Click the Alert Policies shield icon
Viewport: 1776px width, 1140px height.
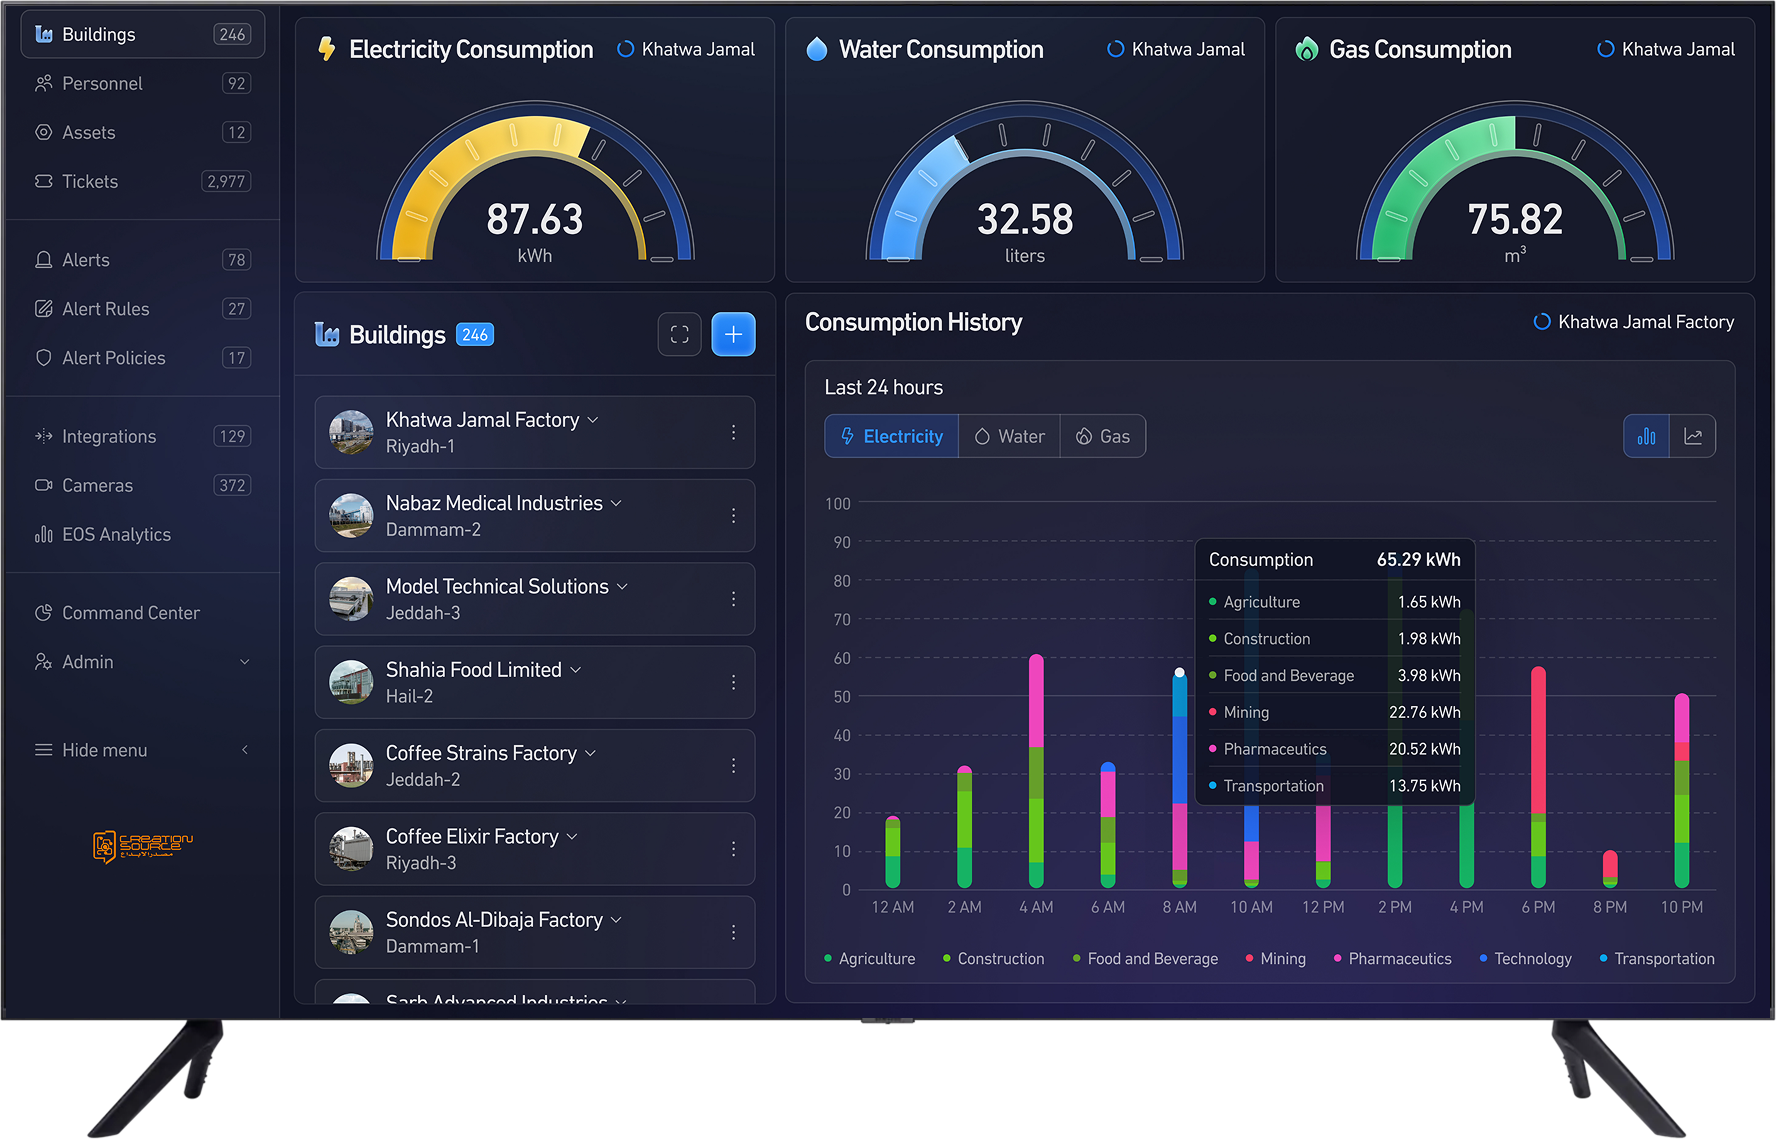tap(43, 358)
